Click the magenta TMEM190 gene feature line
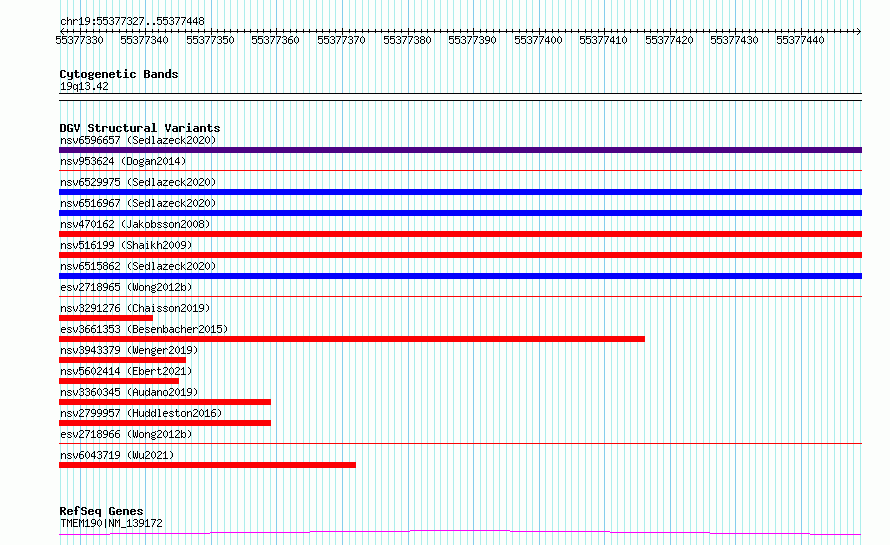Screen dimensions: 890x545 click(460, 533)
